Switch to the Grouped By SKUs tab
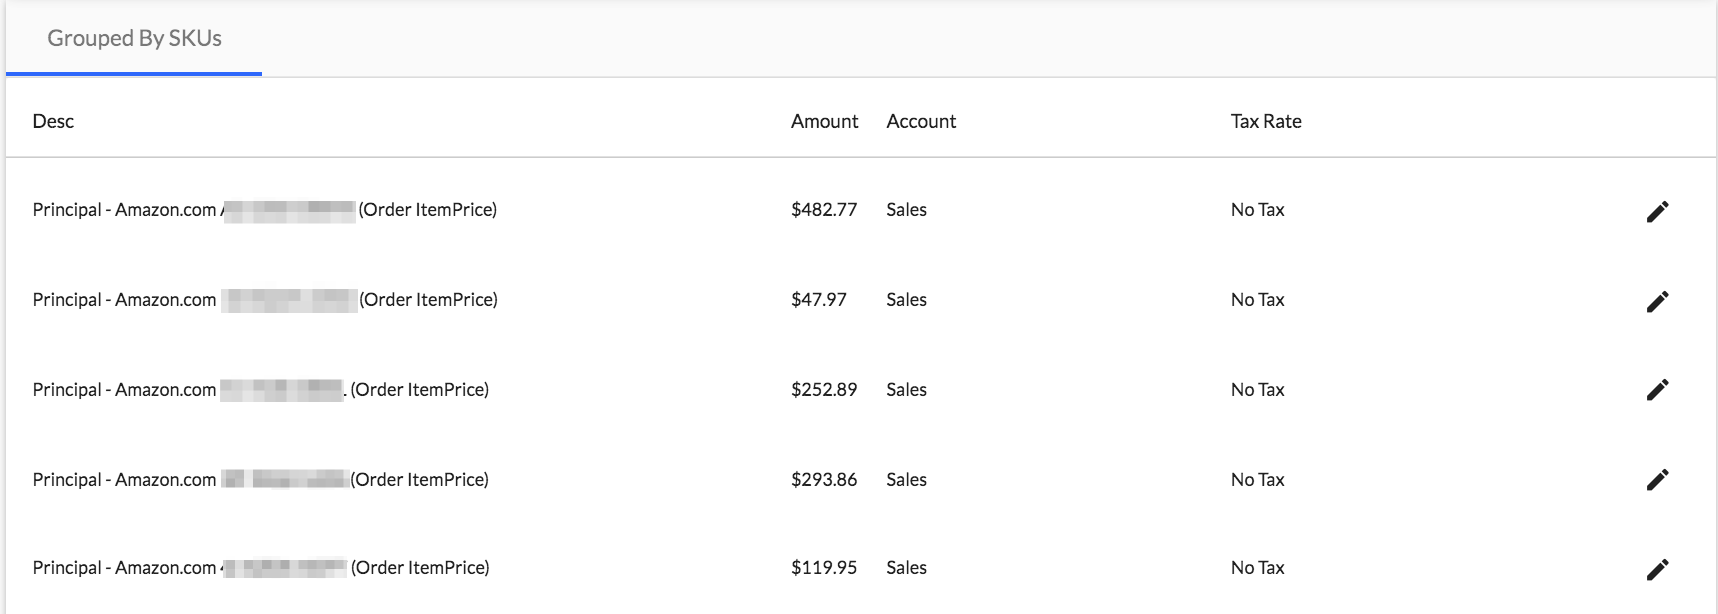This screenshot has width=1718, height=614. point(134,38)
